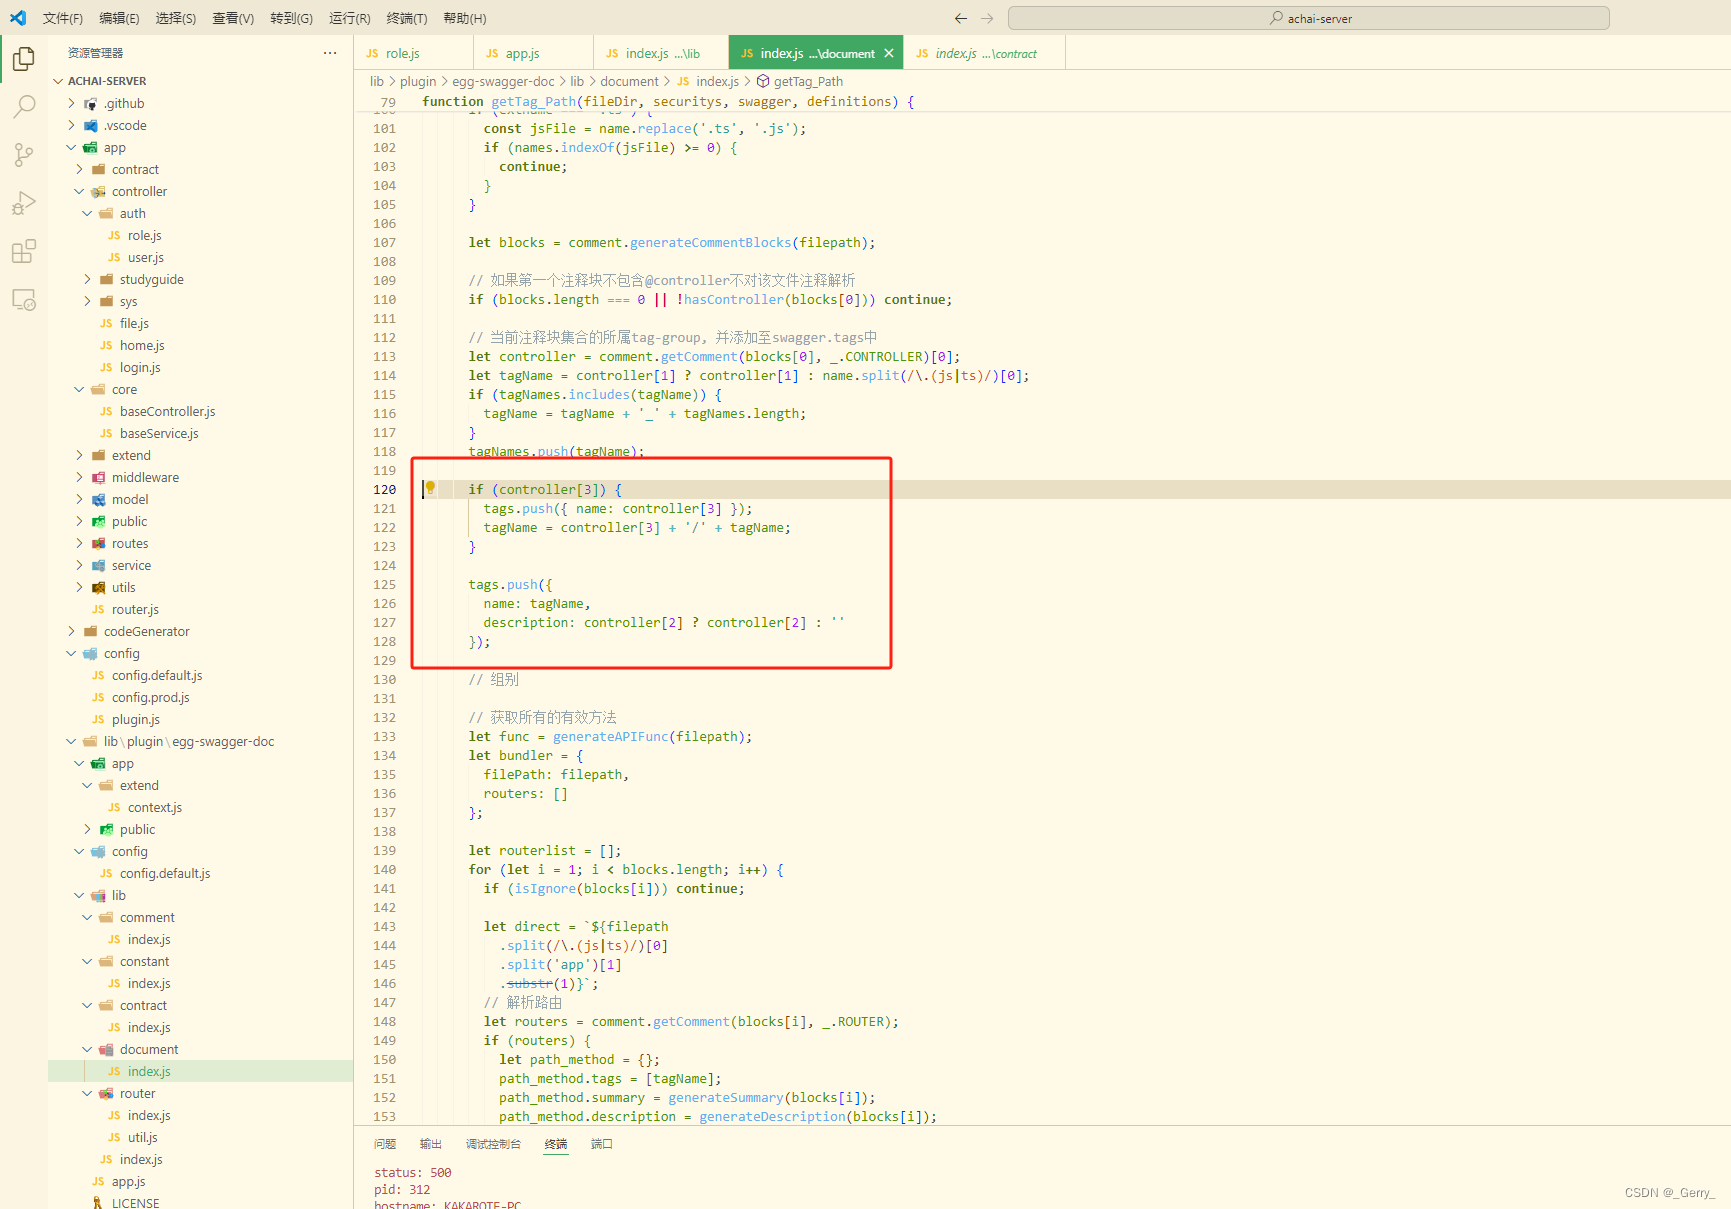1731x1209 pixels.
Task: Open the 查看(V) menu
Action: 233,18
